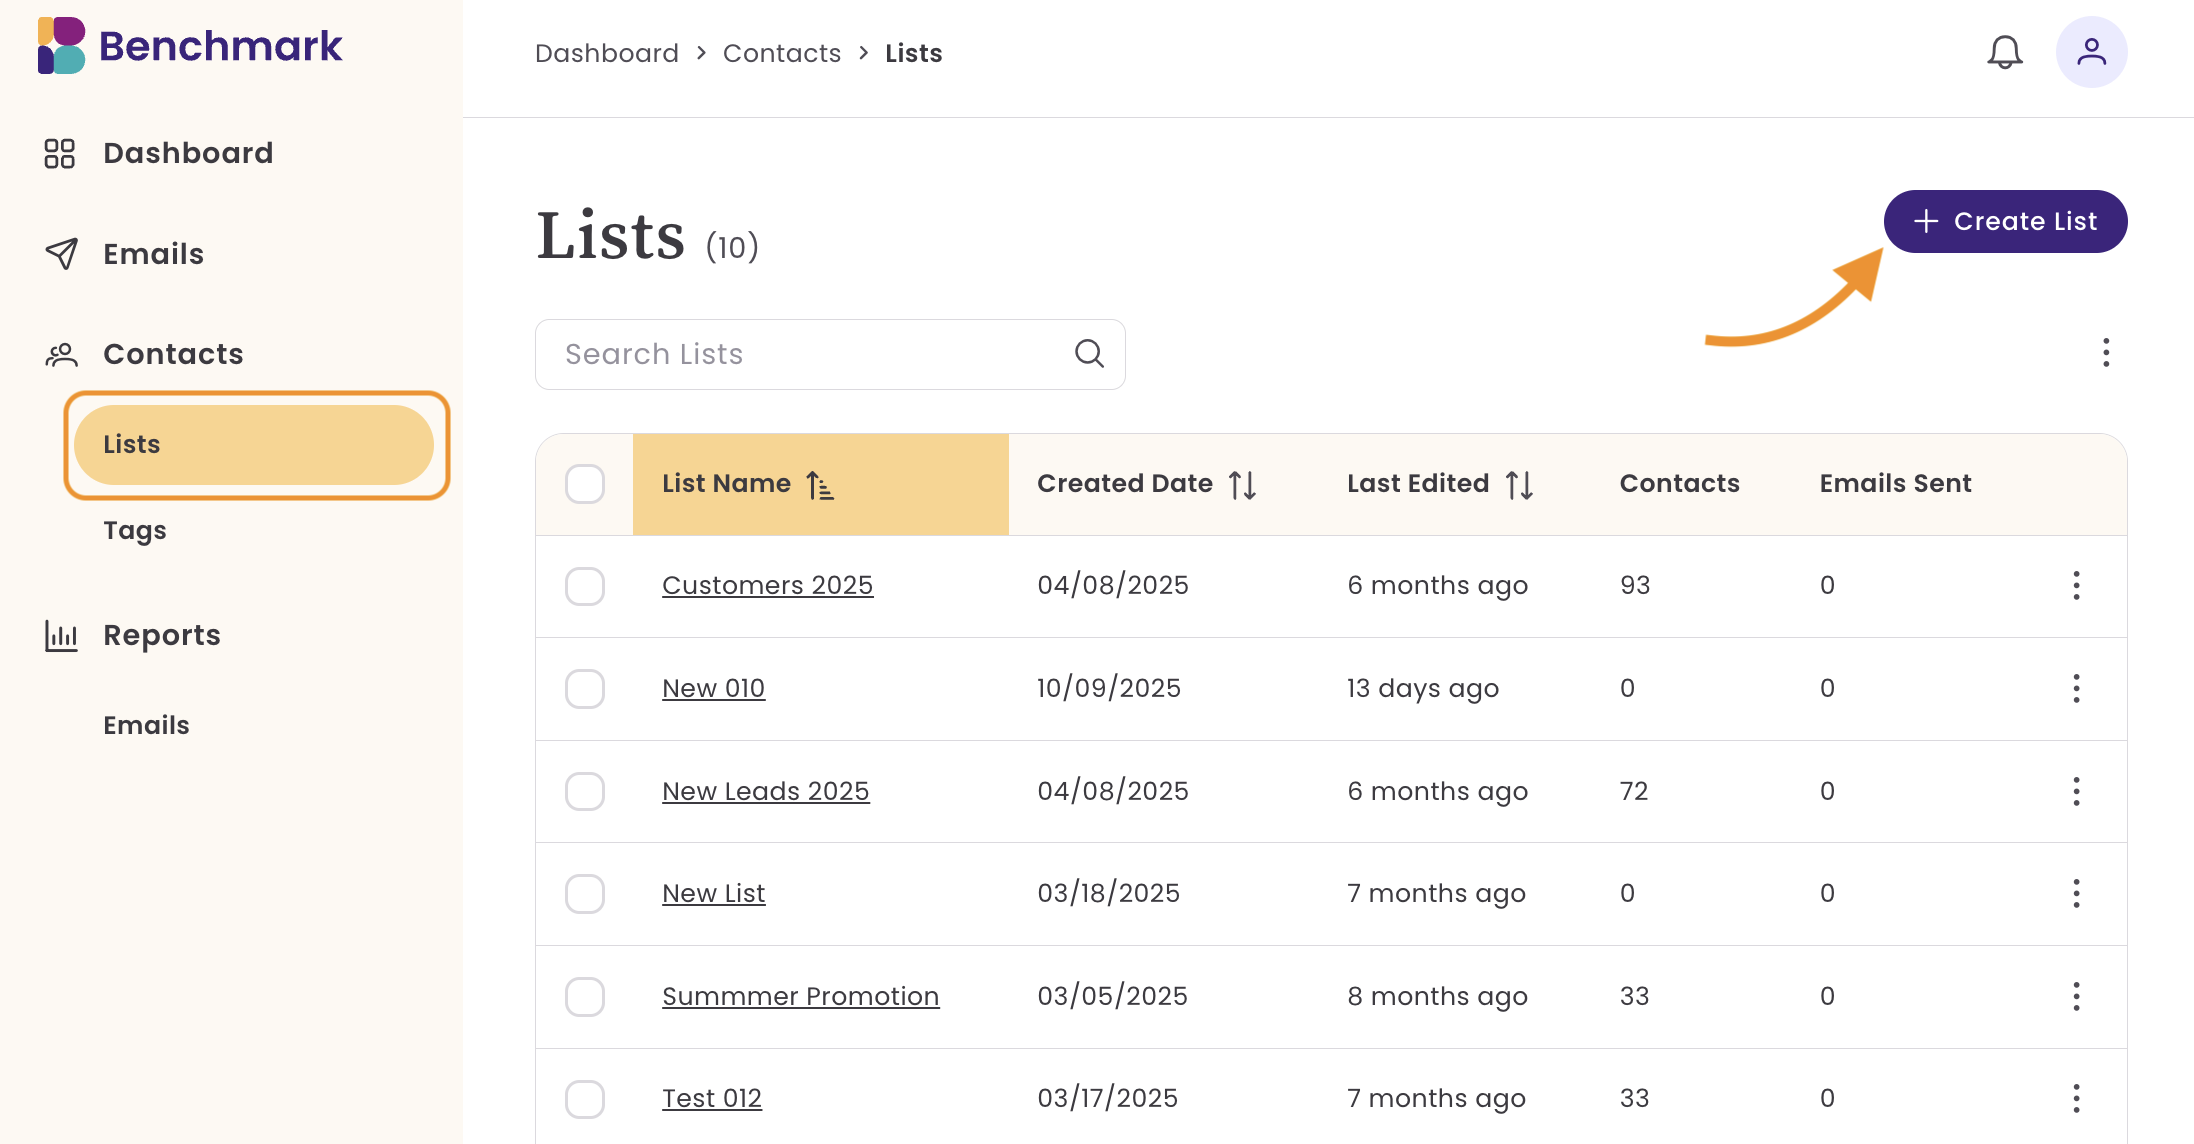Open the table options kebab menu above the list
Screen dimensions: 2194x1144
[x=2106, y=352]
